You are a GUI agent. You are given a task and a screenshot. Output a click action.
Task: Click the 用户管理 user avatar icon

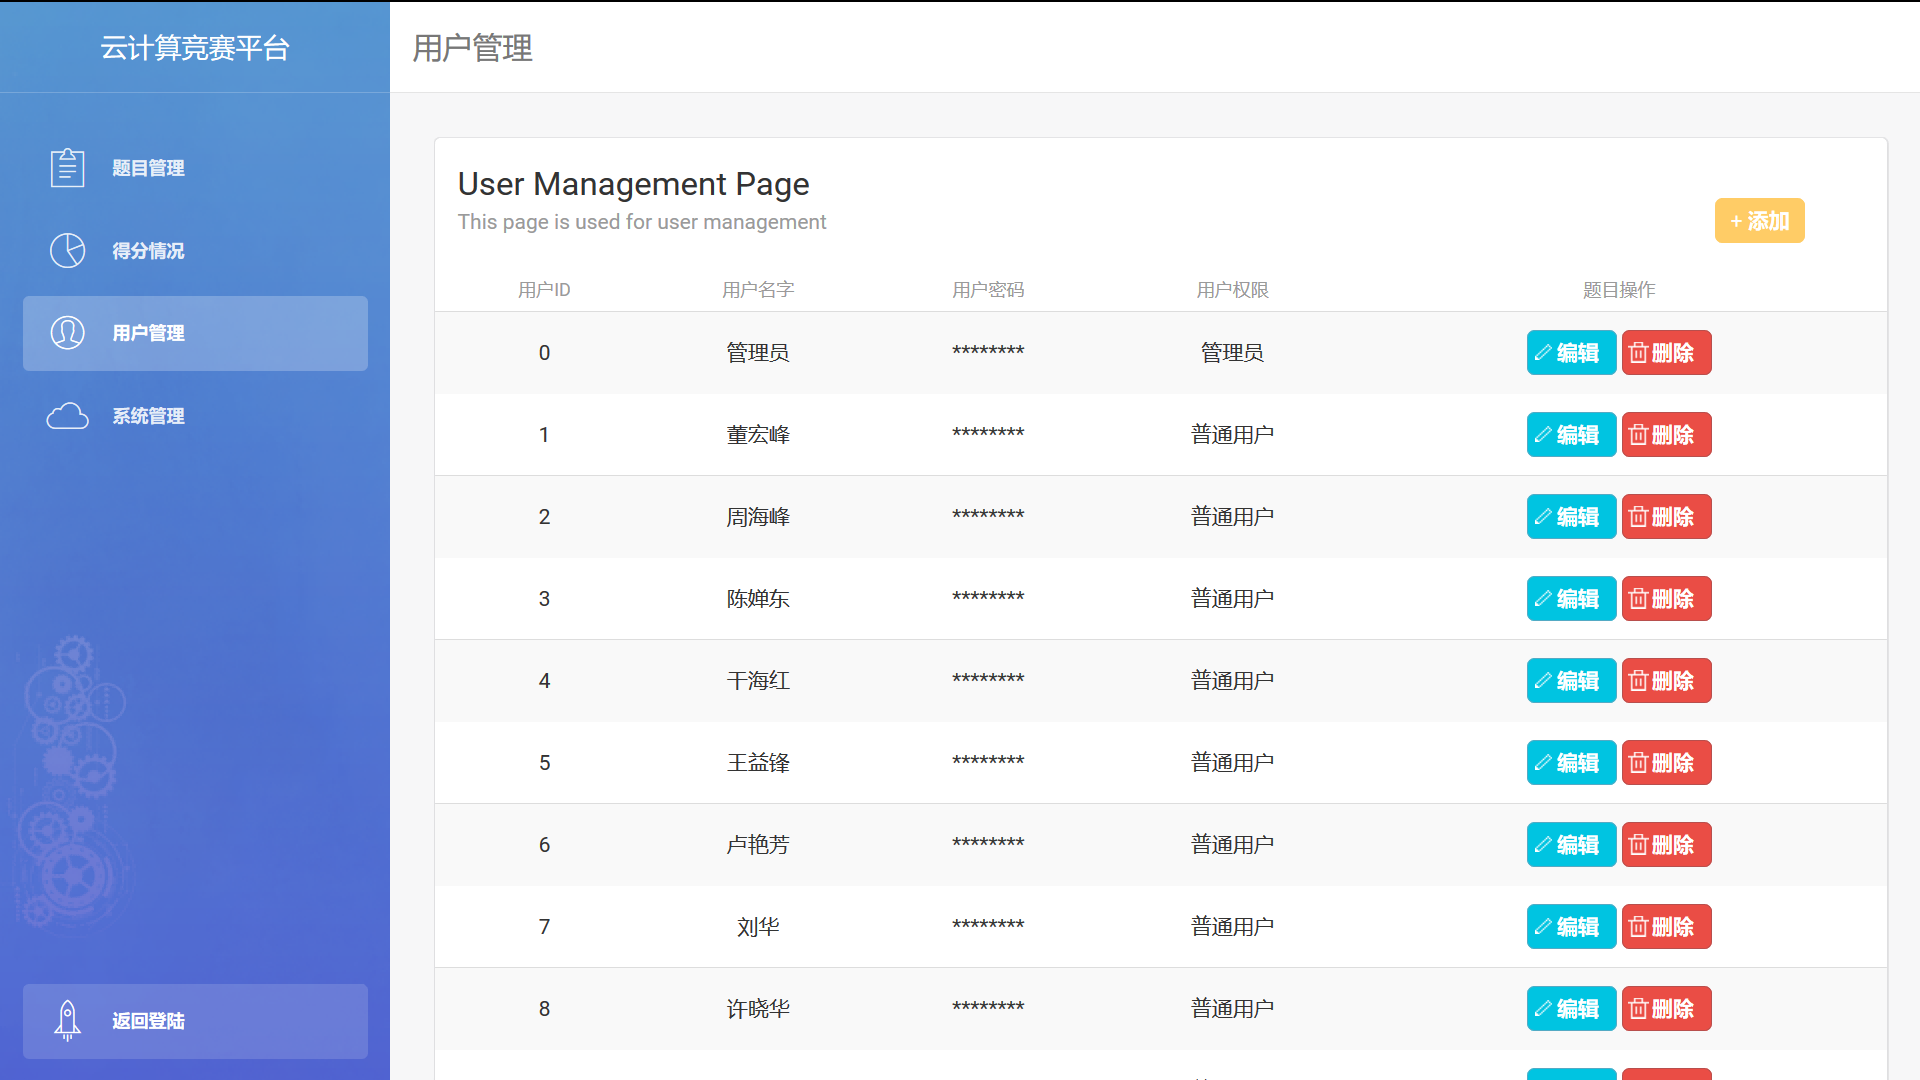tap(67, 333)
